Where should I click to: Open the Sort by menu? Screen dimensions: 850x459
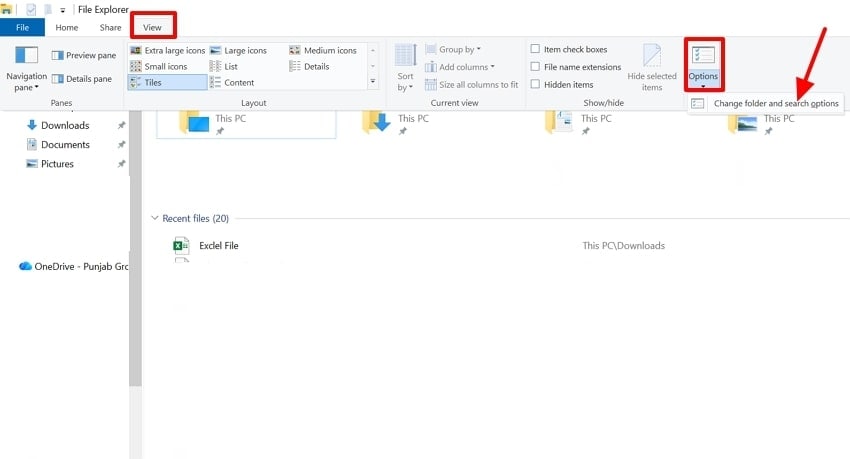(405, 68)
